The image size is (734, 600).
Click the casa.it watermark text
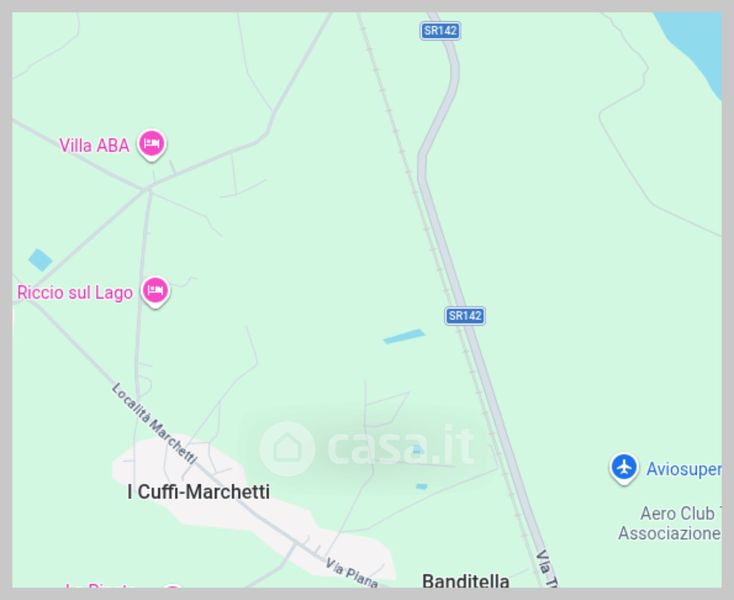[401, 446]
